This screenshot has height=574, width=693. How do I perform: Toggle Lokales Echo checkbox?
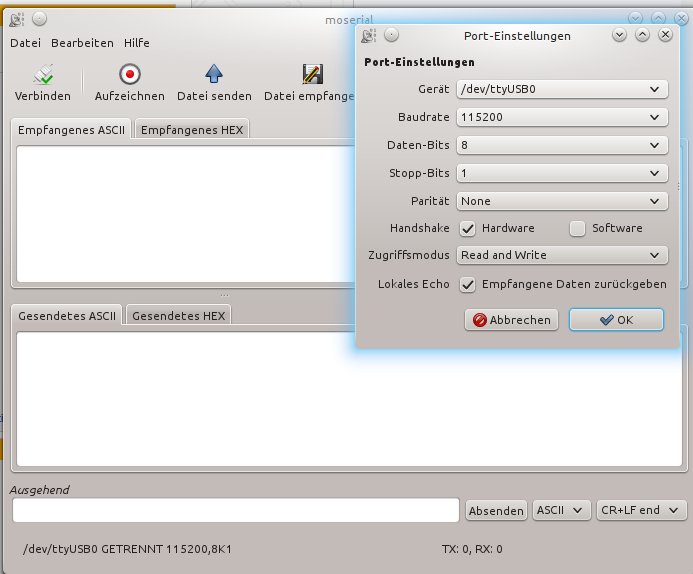467,284
